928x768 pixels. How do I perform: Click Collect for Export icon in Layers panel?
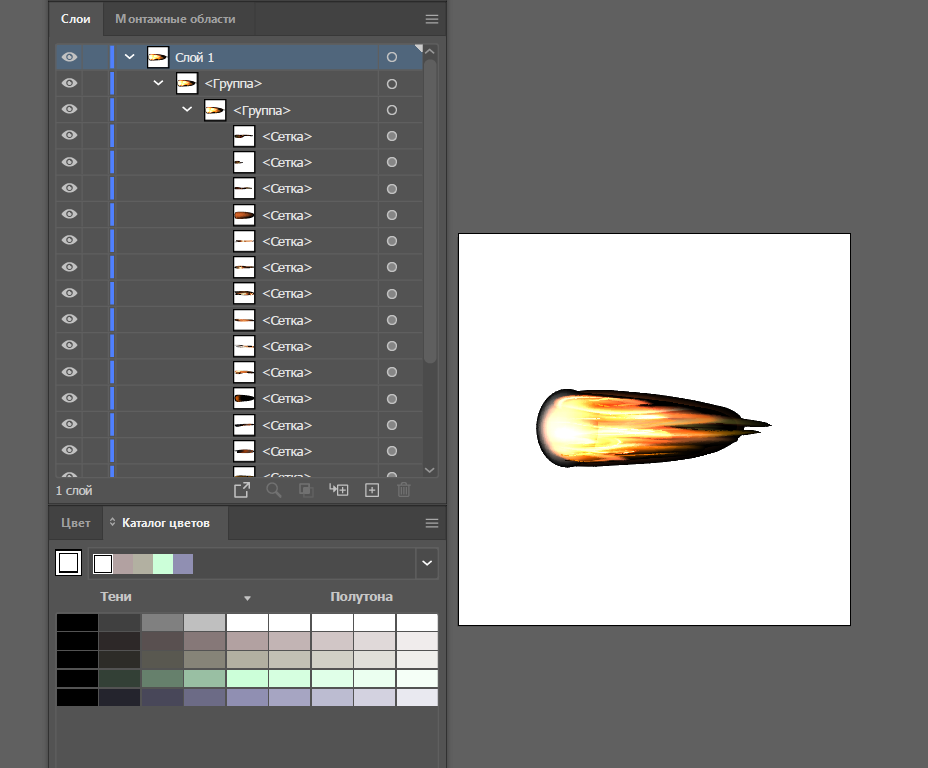pos(241,490)
